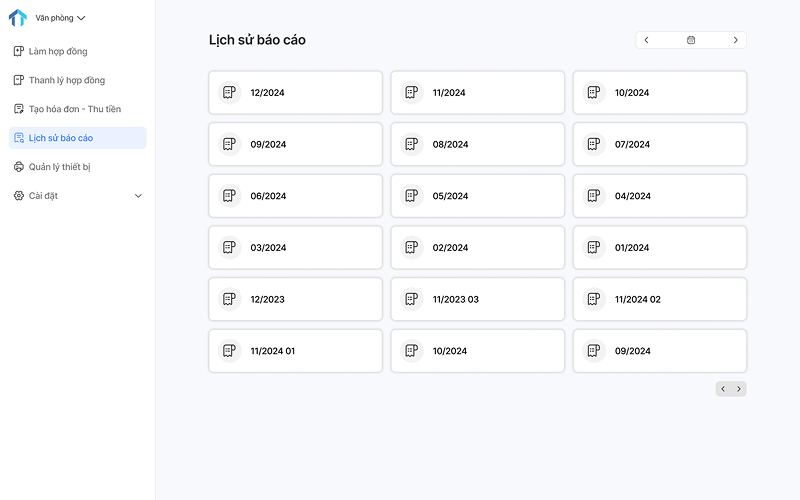Click the Tạo hóa đơn invoice icon
The height and width of the screenshot is (500, 800).
[19, 109]
